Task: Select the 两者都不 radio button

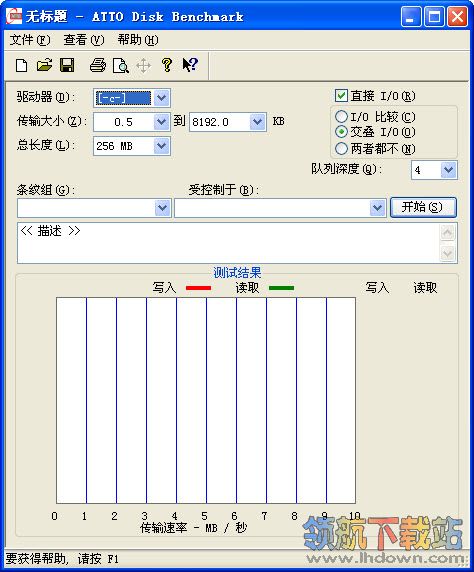Action: [x=341, y=148]
